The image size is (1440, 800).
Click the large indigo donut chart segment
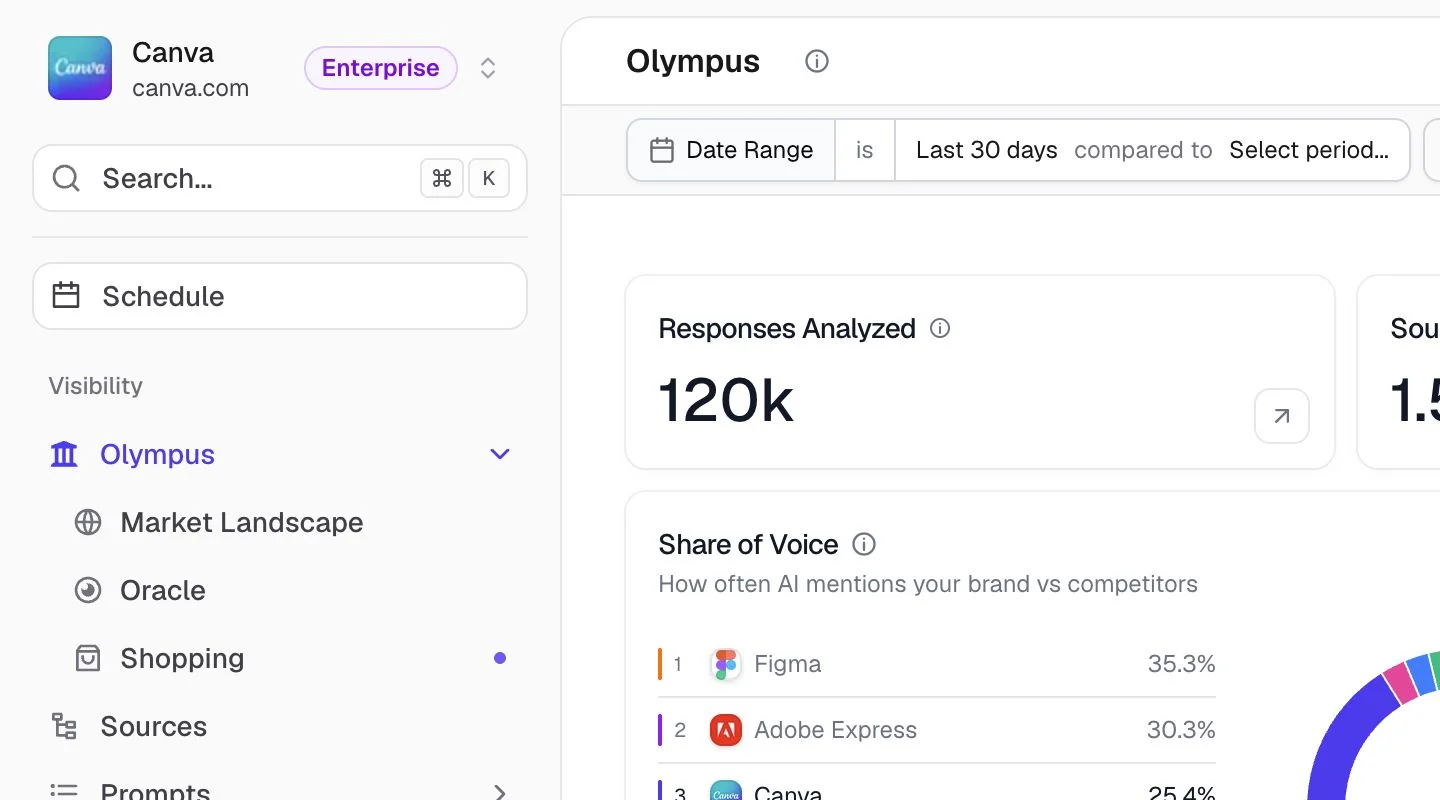[x=1345, y=740]
